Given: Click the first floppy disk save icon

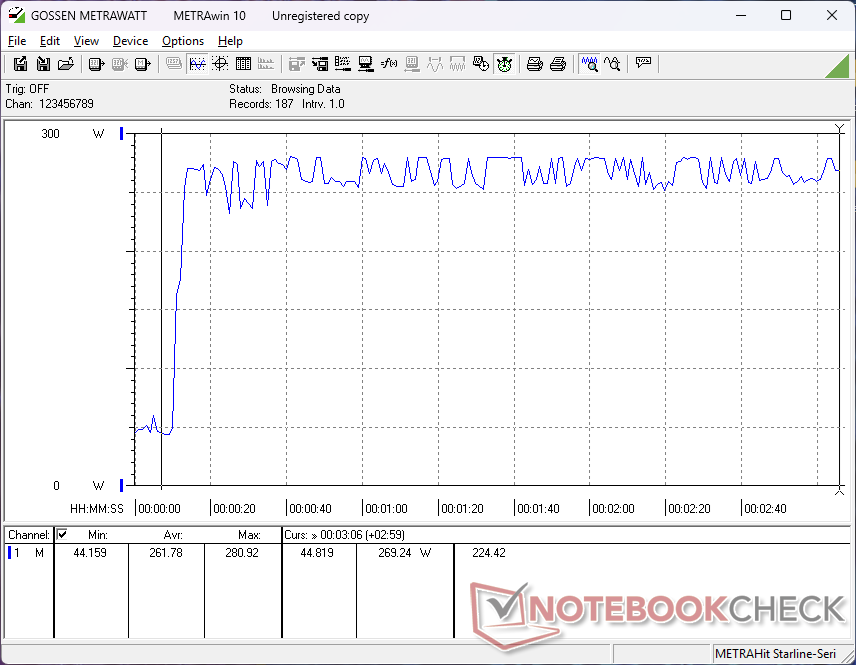Looking at the screenshot, I should [20, 64].
